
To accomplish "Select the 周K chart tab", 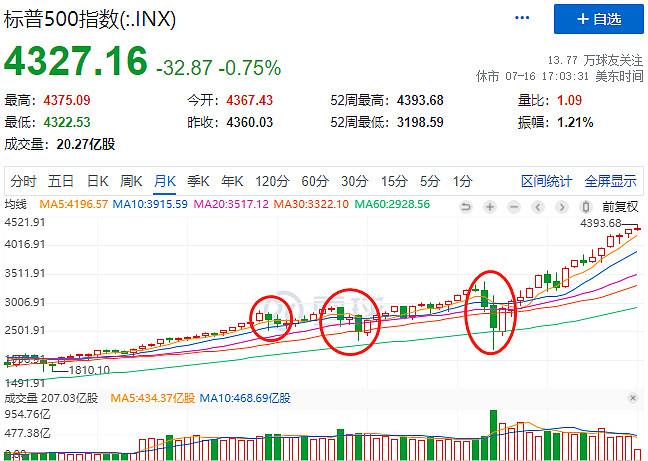I will pos(131,181).
